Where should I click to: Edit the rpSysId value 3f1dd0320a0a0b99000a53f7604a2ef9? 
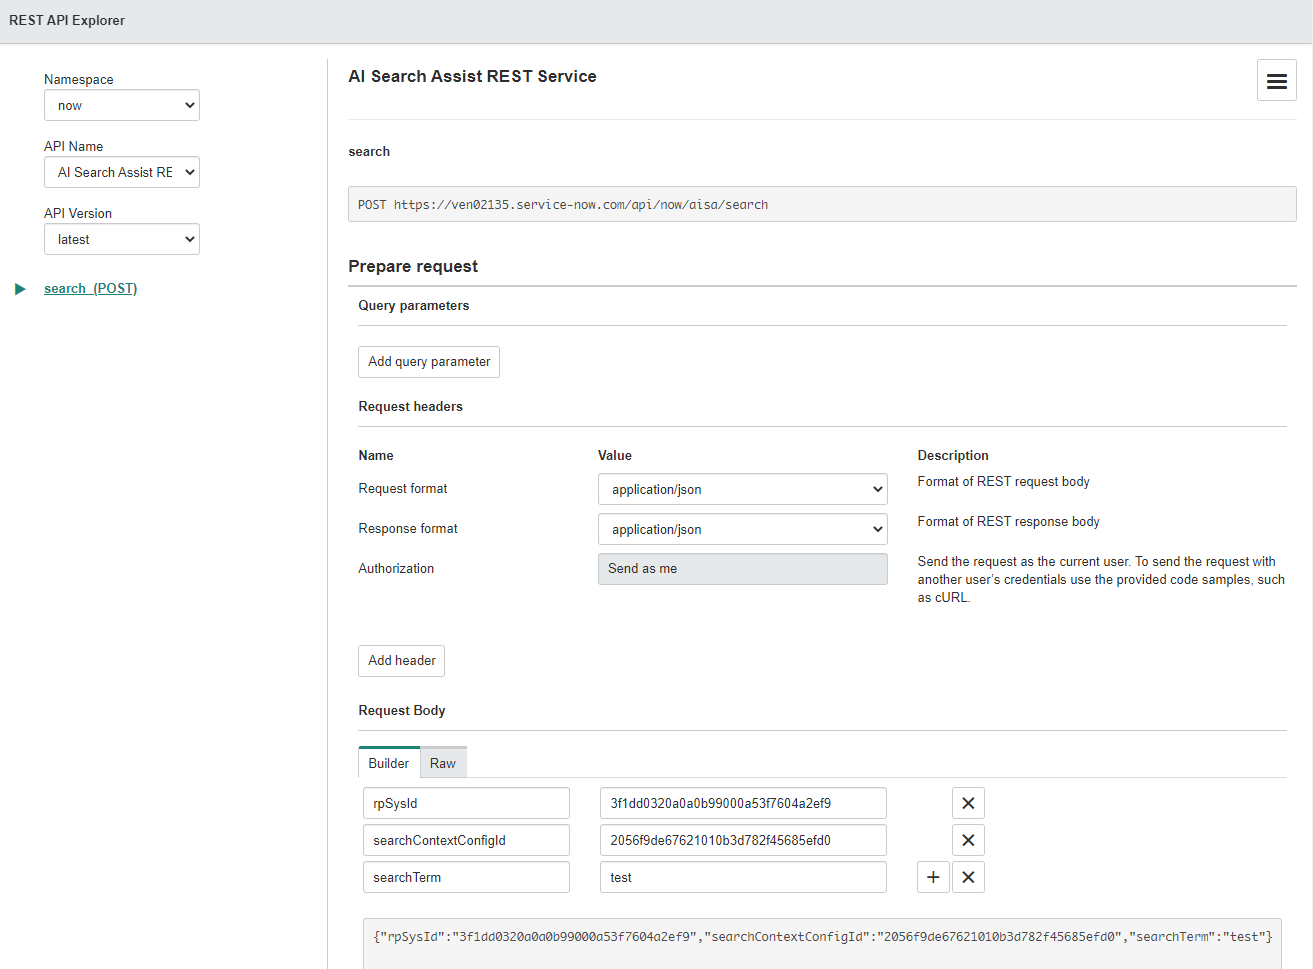743,803
